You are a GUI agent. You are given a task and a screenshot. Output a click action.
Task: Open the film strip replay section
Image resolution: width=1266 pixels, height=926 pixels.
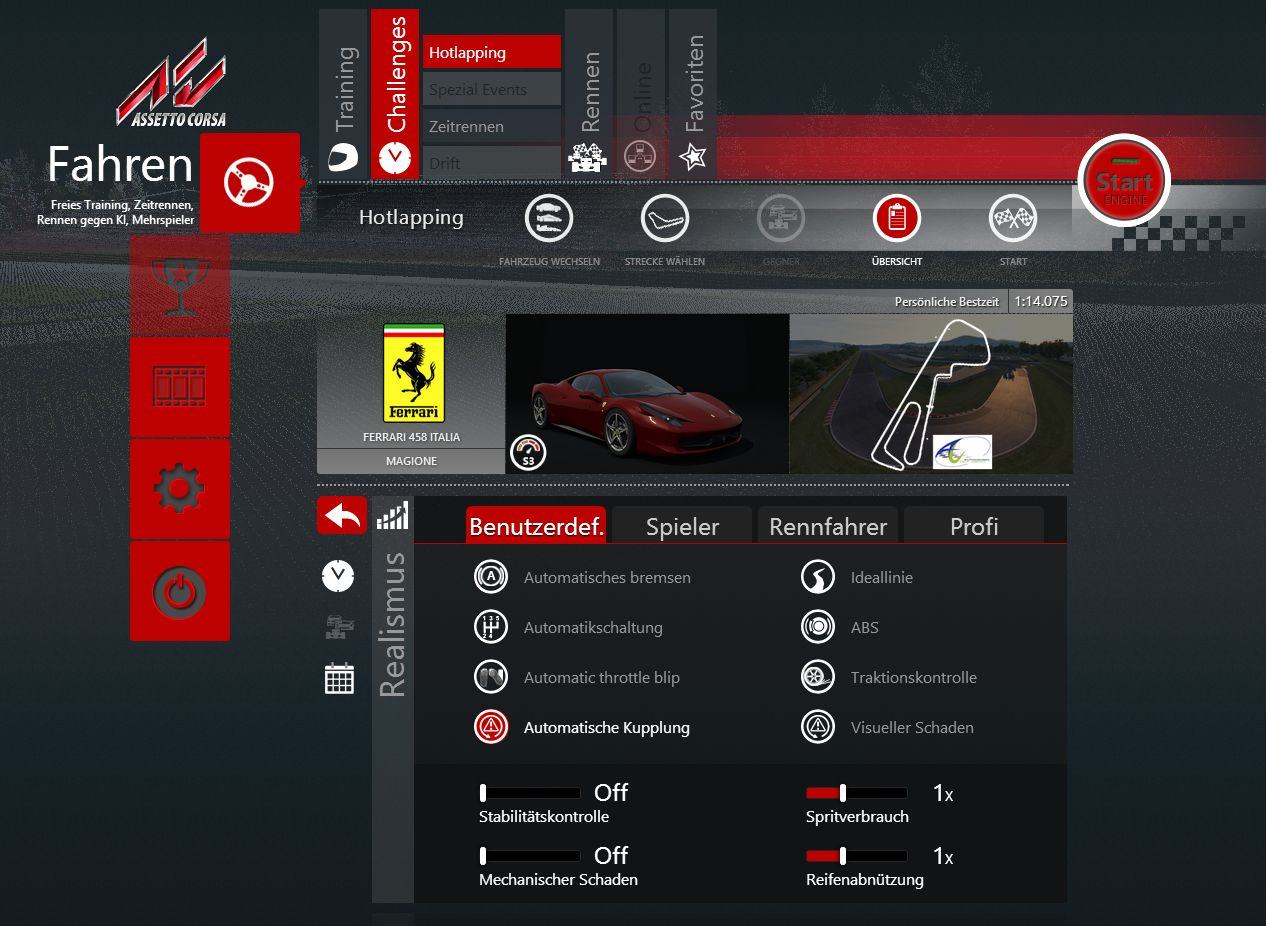180,387
